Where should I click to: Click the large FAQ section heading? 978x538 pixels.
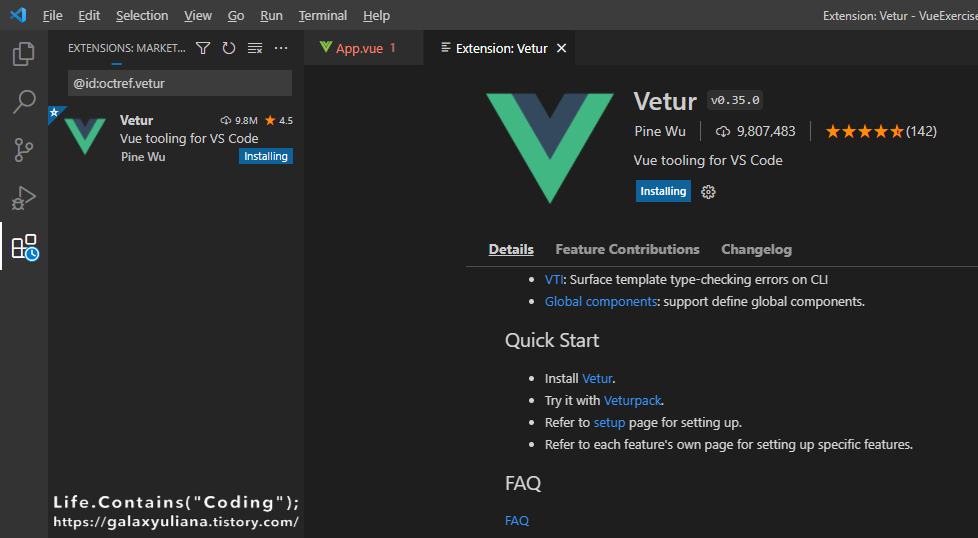tap(523, 483)
